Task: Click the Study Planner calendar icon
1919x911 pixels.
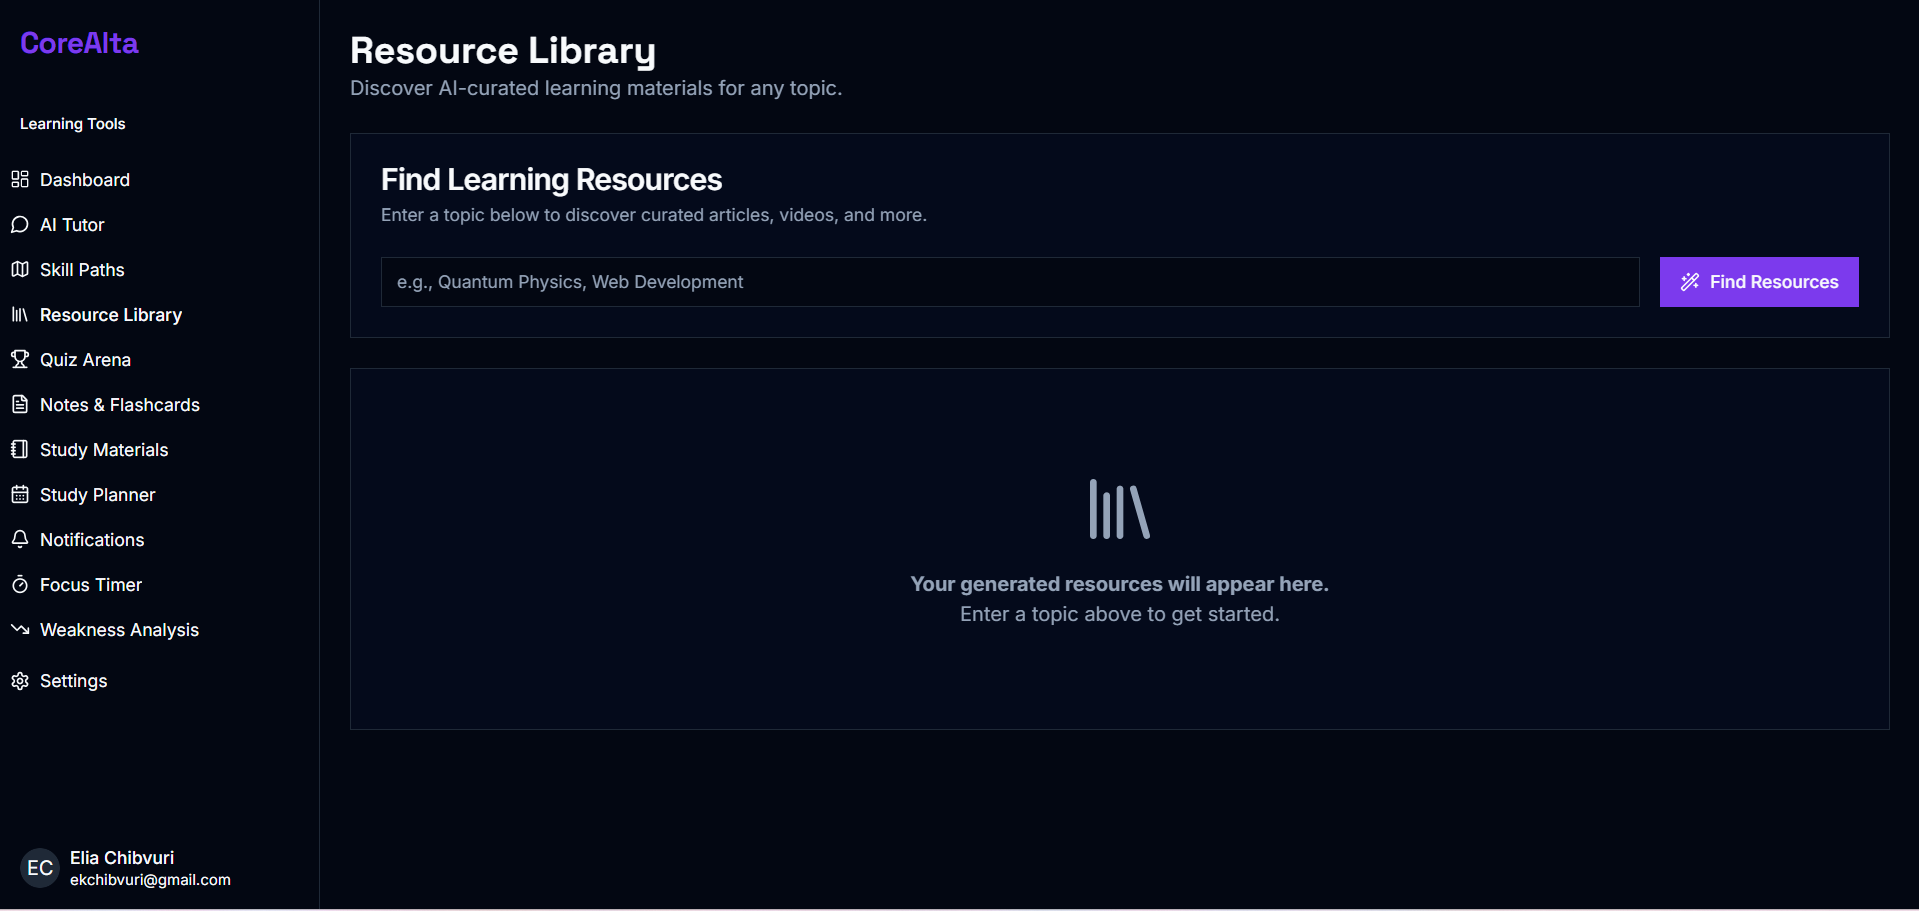Action: 20,495
